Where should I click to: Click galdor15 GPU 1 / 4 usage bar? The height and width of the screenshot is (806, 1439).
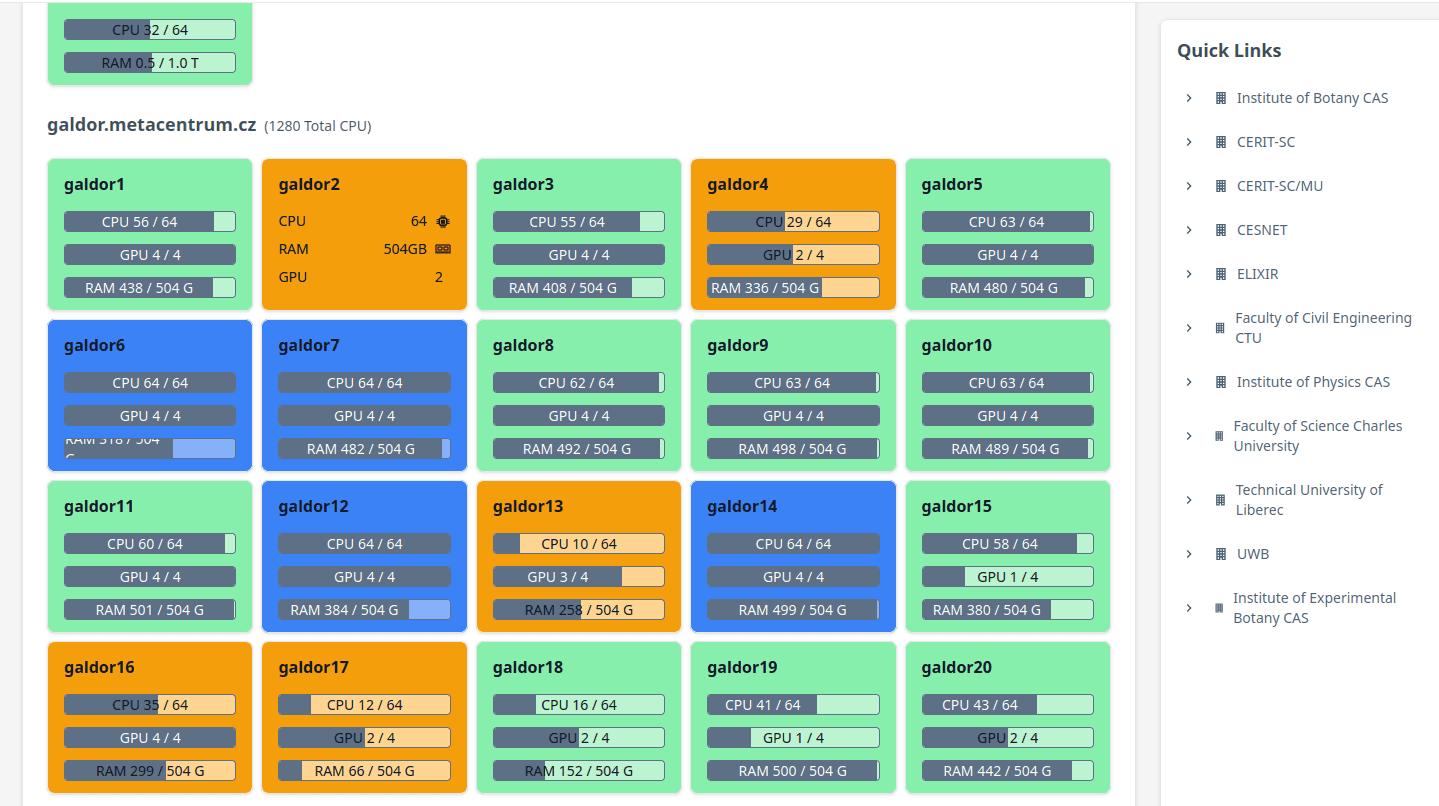point(1007,577)
